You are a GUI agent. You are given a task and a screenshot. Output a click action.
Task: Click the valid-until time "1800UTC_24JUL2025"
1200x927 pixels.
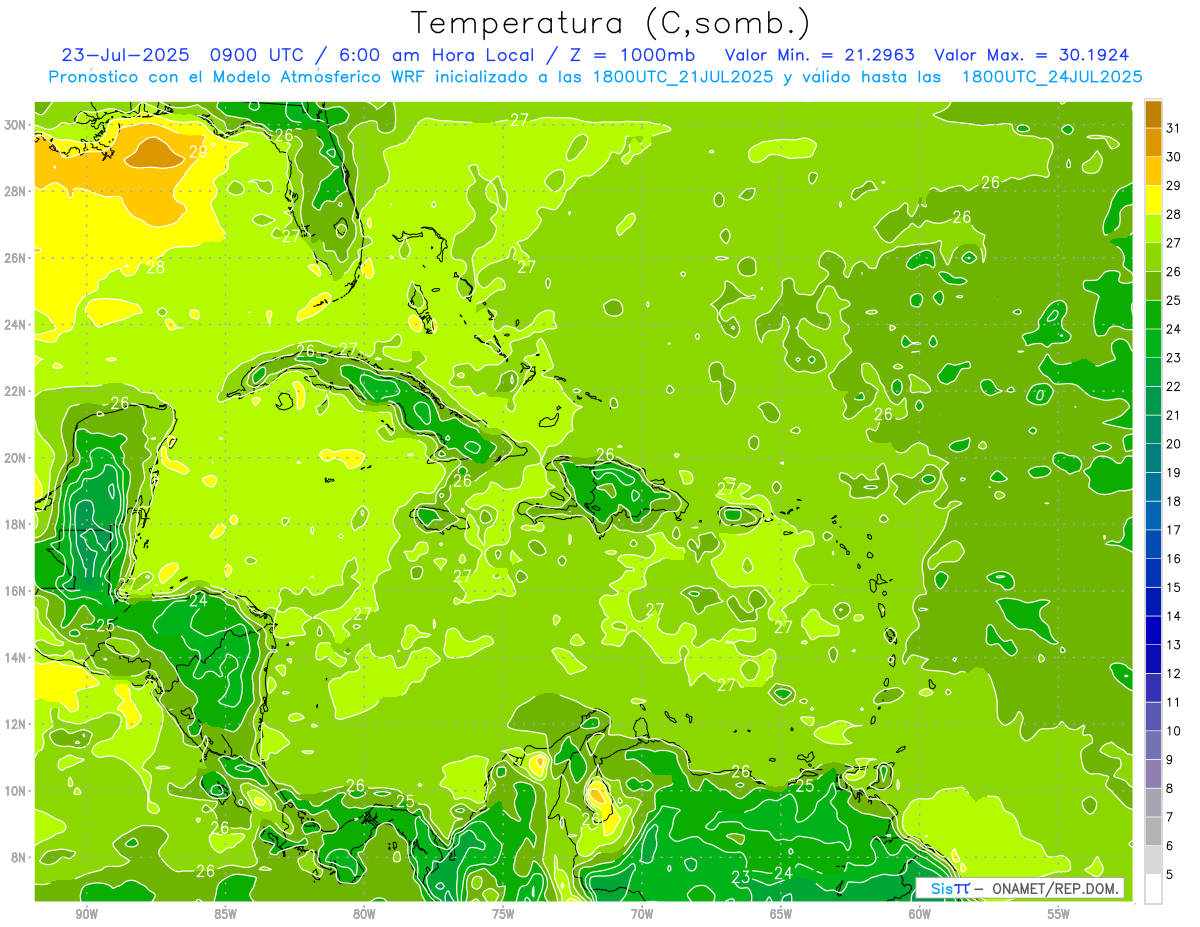pyautogui.click(x=1052, y=77)
